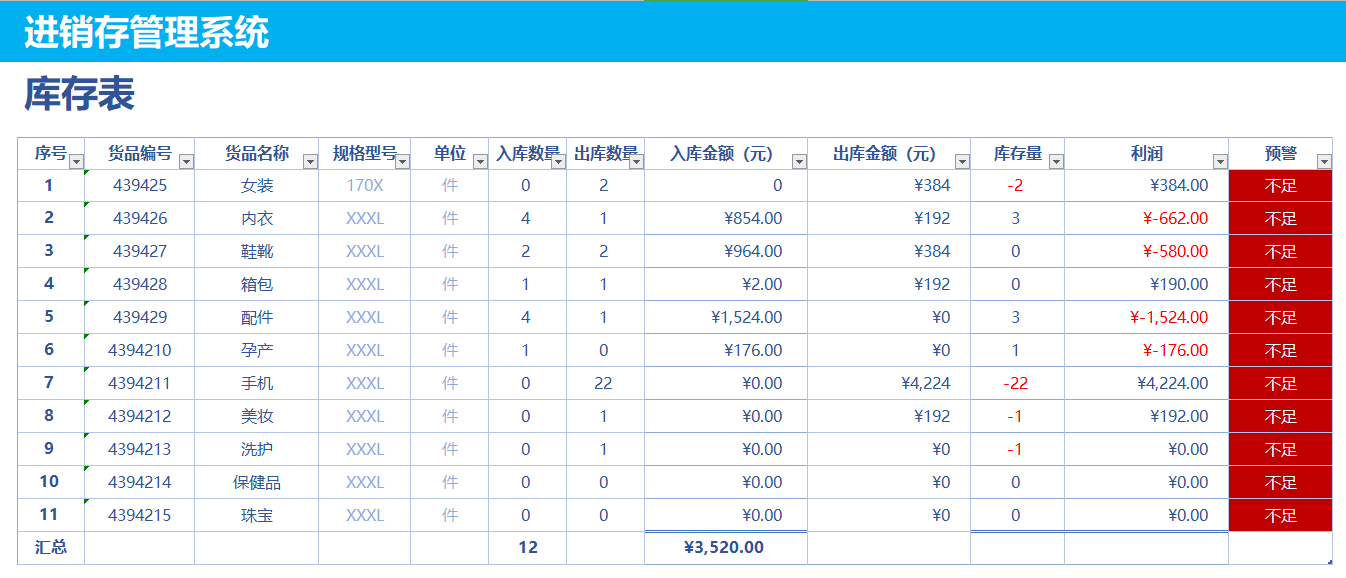
Task: Click product code cell 439426
Action: [x=140, y=219]
